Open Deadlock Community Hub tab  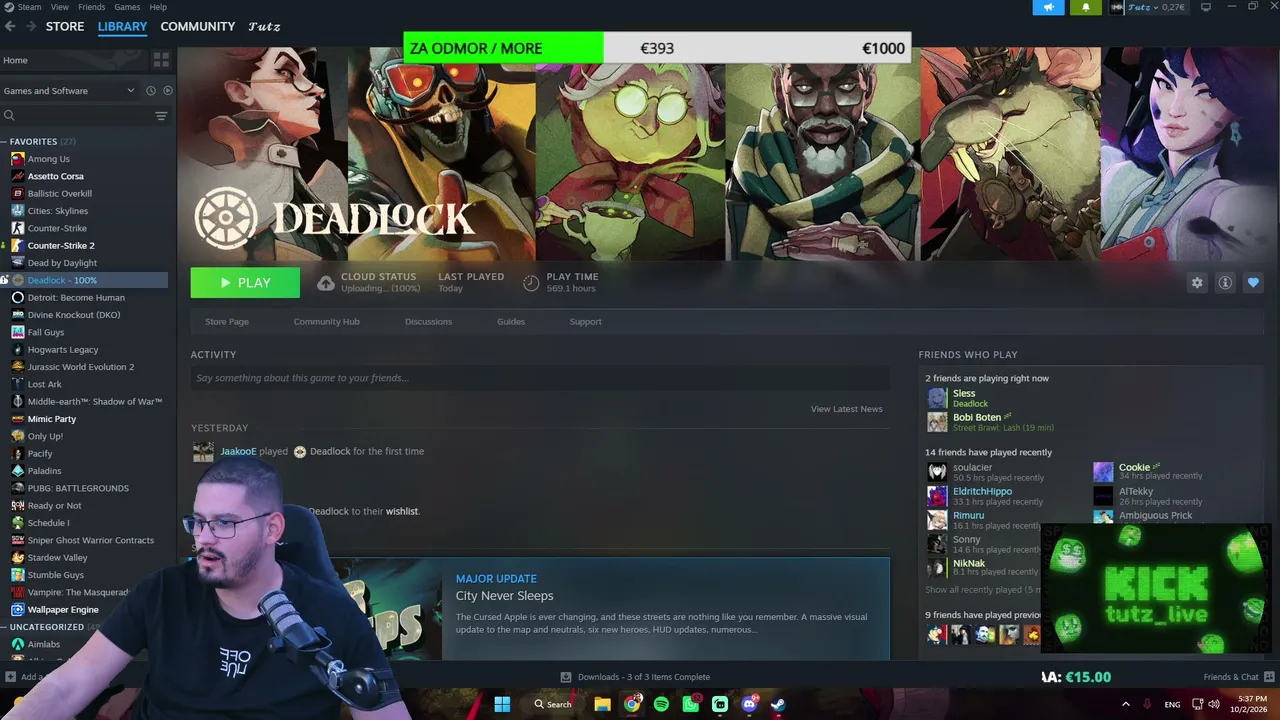click(326, 322)
